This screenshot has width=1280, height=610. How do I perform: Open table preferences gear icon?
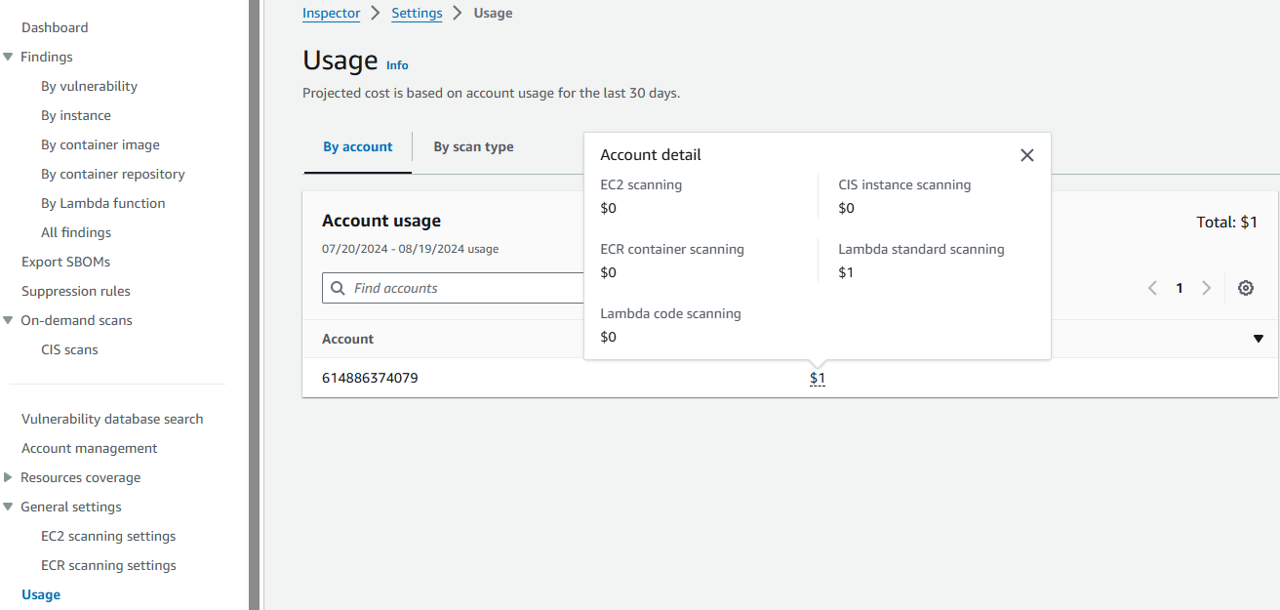coord(1245,288)
